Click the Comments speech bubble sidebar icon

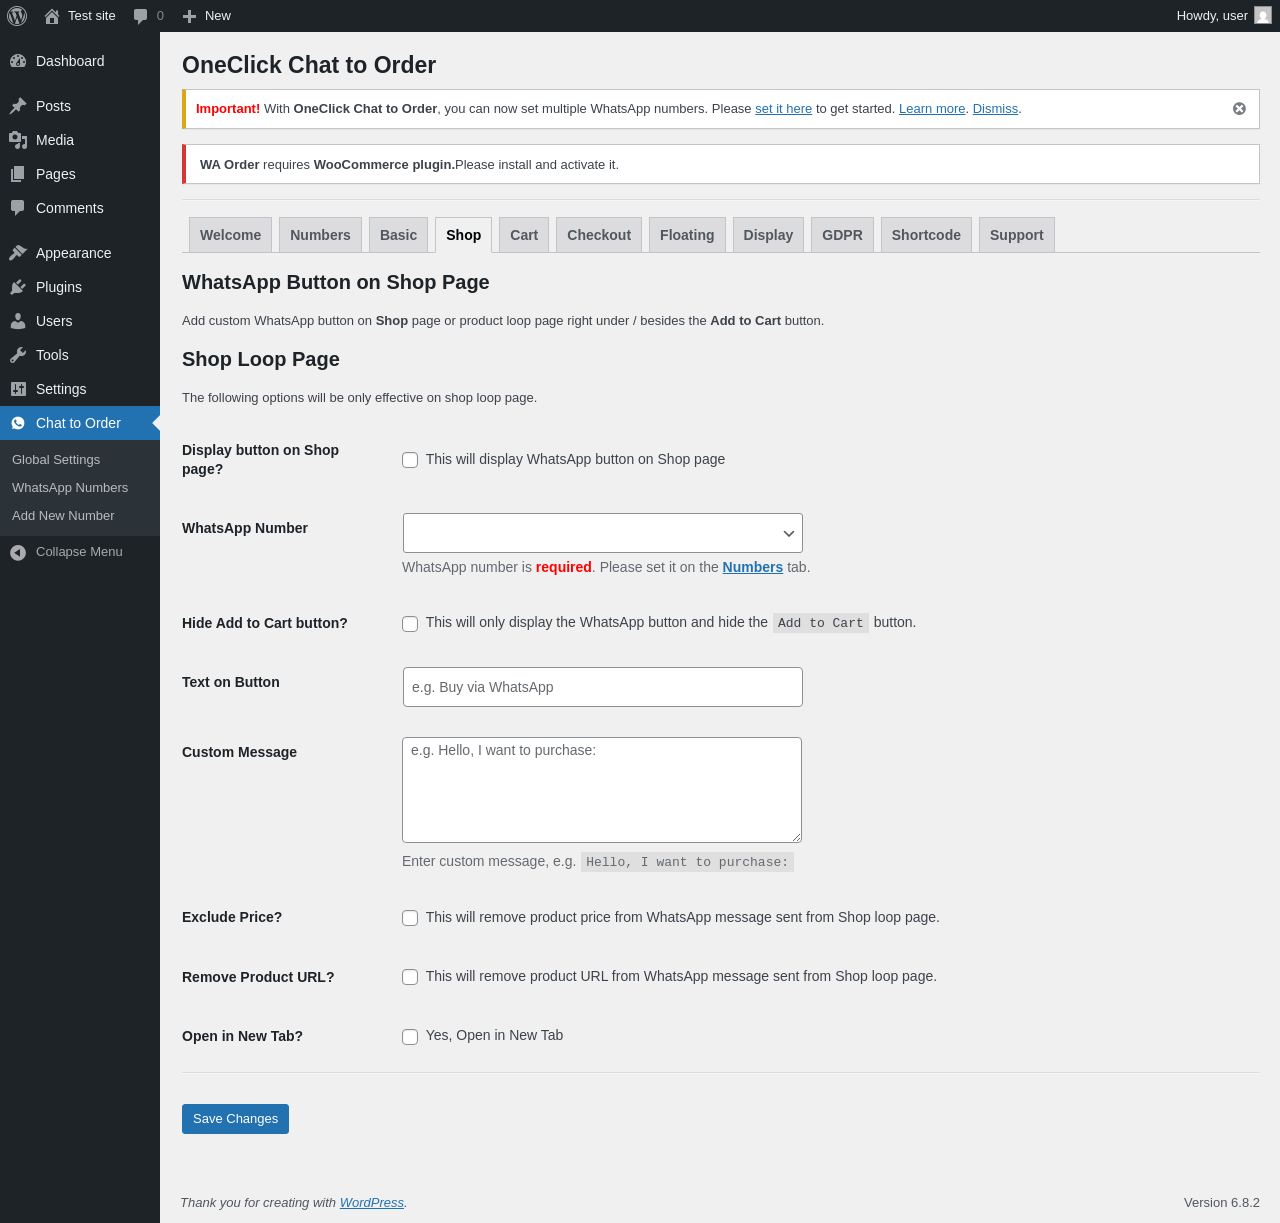point(18,208)
